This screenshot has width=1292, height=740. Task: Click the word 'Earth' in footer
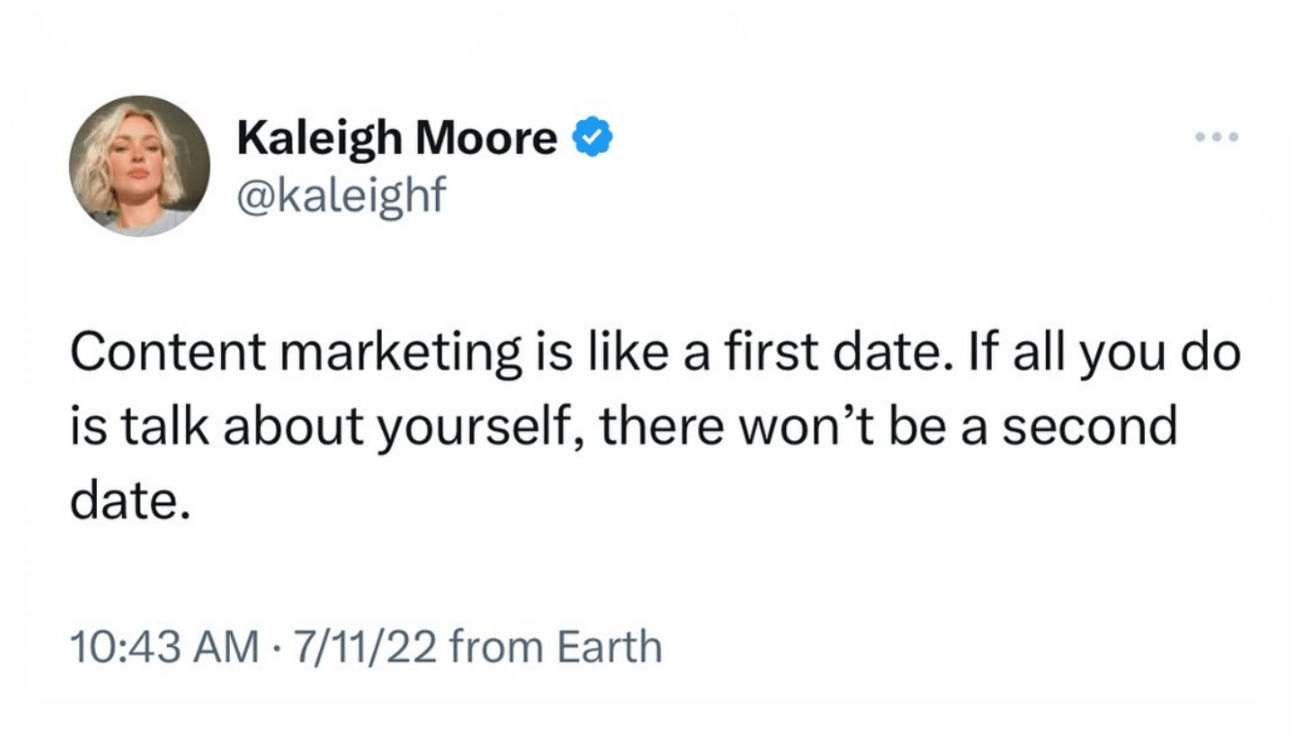click(x=608, y=647)
